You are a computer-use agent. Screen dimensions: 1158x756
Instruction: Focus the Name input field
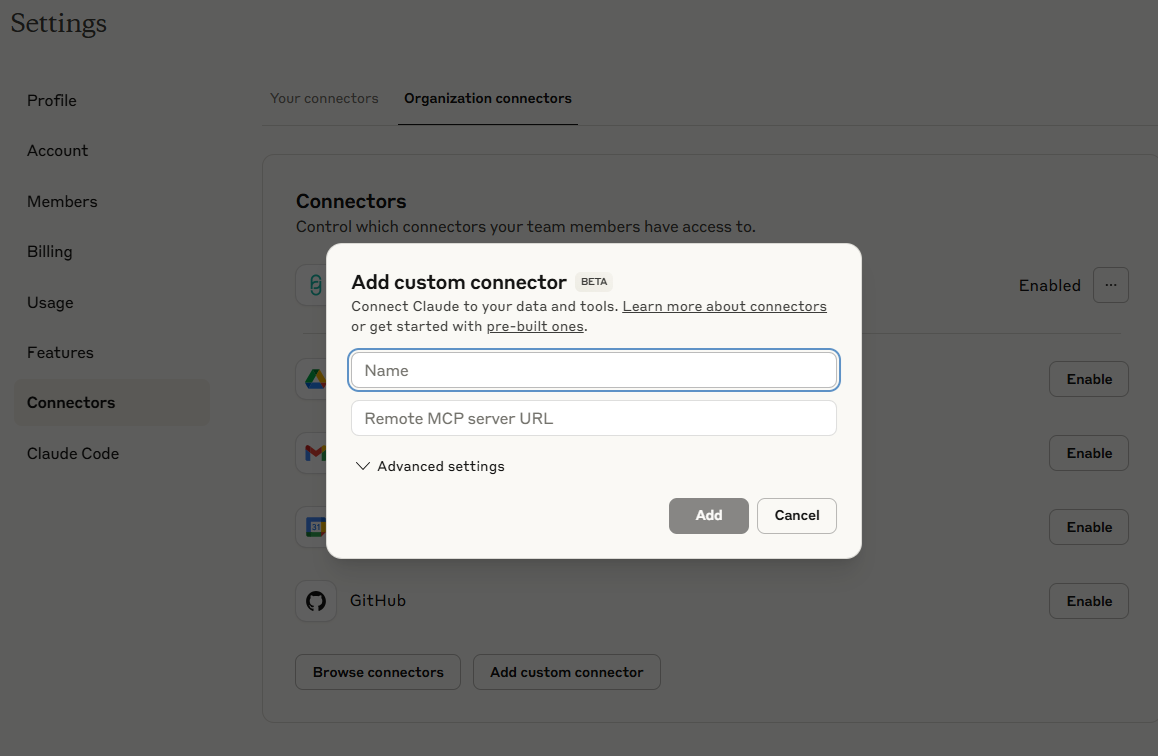coord(594,370)
